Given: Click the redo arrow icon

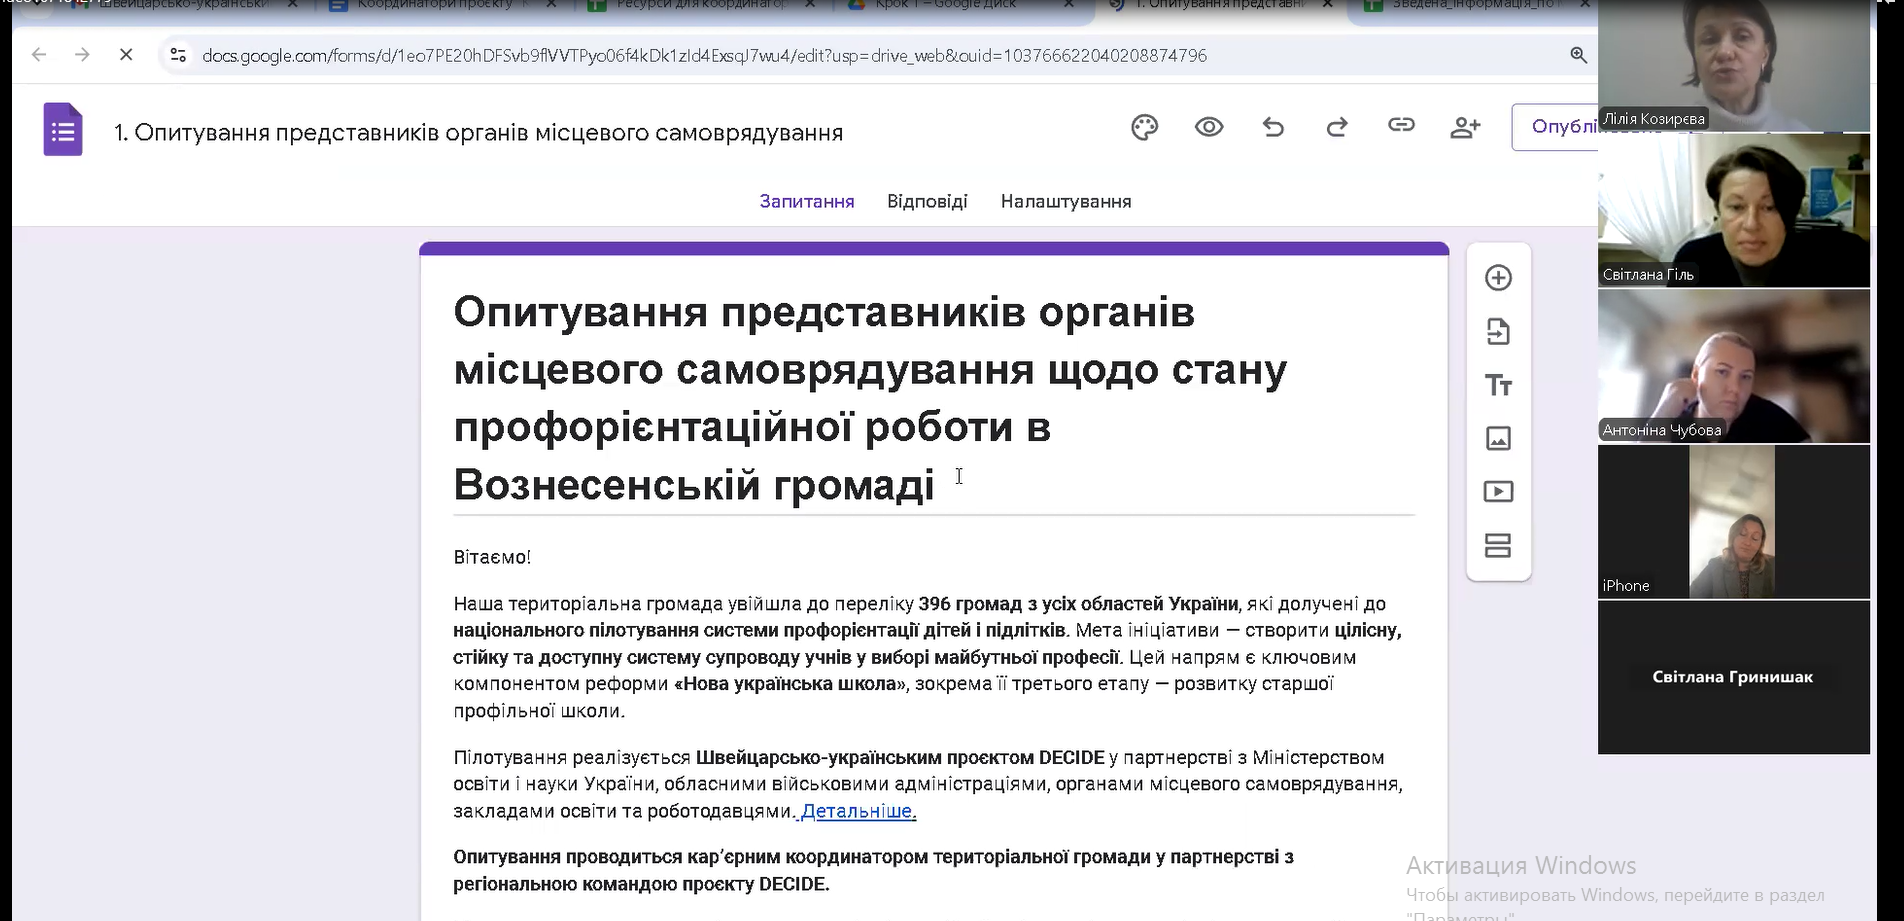Looking at the screenshot, I should click(1337, 127).
